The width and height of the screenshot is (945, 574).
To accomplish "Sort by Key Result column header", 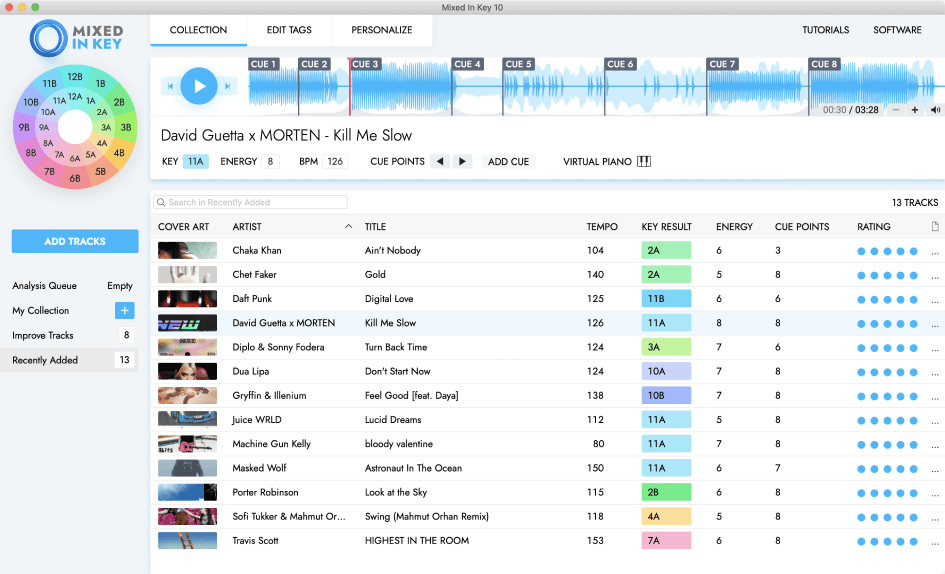I will pyautogui.click(x=667, y=227).
